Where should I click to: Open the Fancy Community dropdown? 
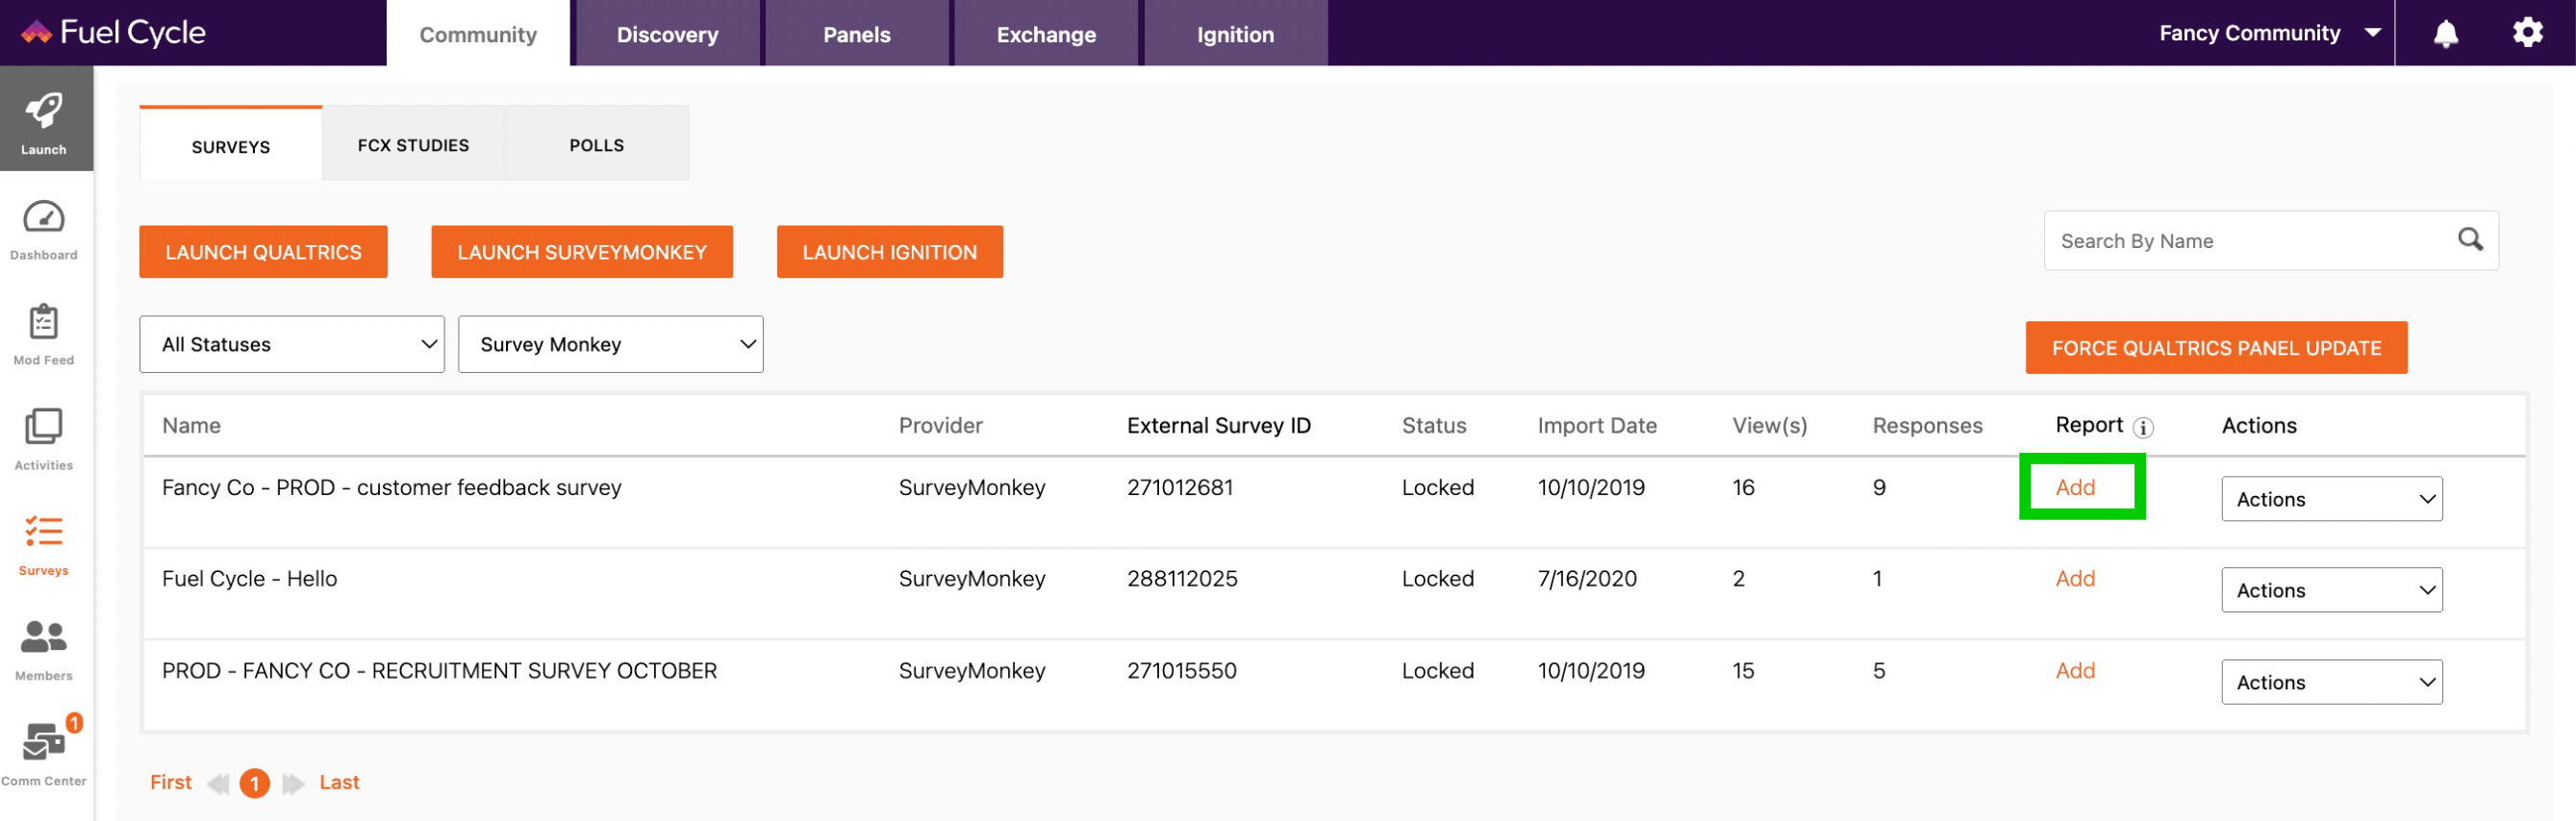(2269, 33)
